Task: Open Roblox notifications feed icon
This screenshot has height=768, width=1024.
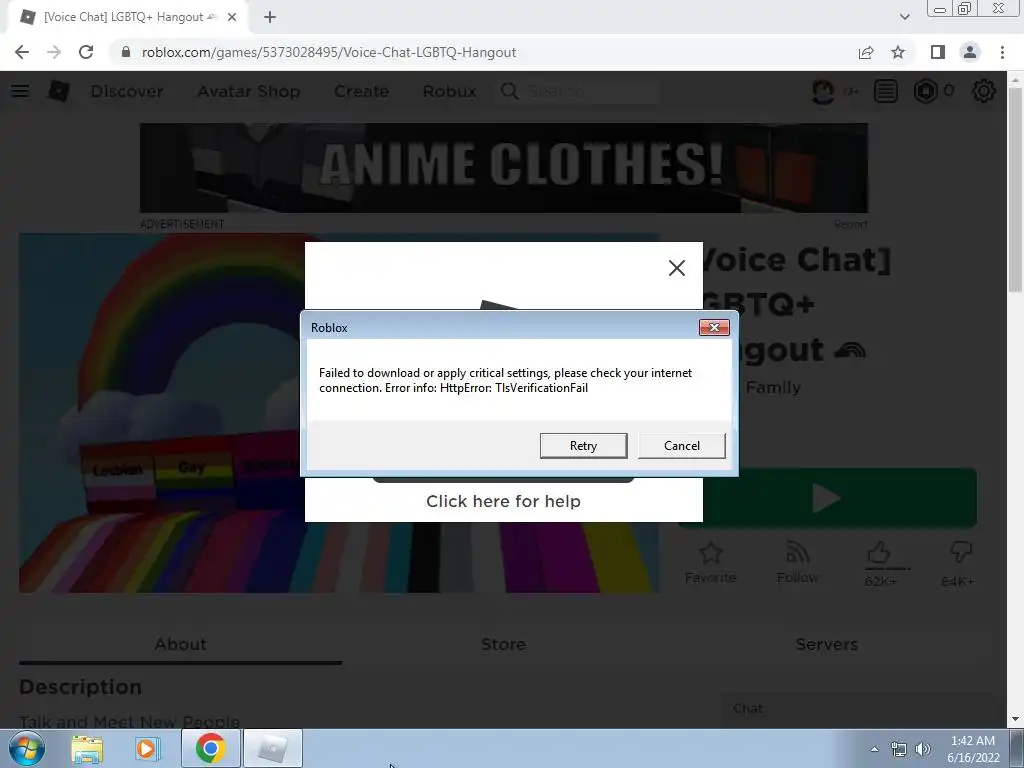Action: click(x=886, y=91)
